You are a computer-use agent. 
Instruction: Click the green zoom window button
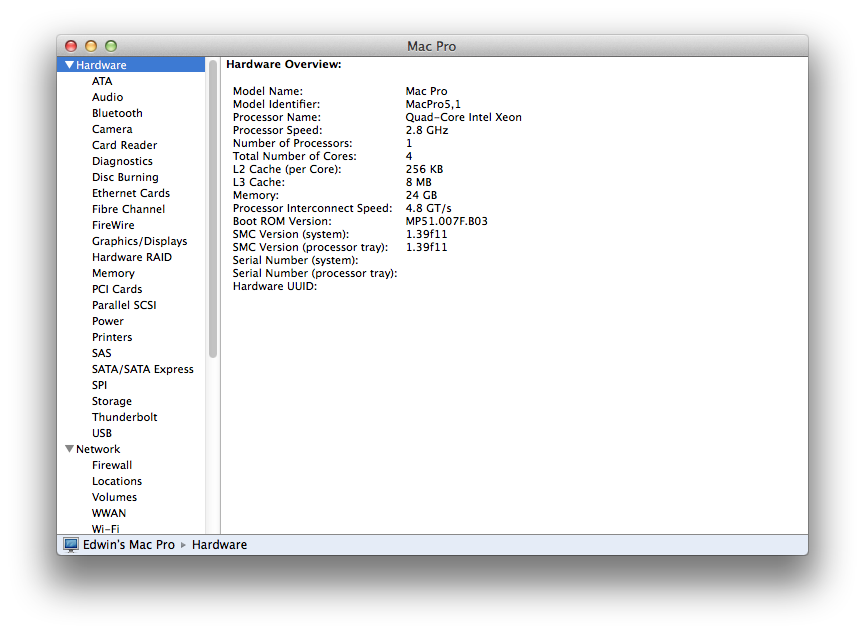point(111,46)
